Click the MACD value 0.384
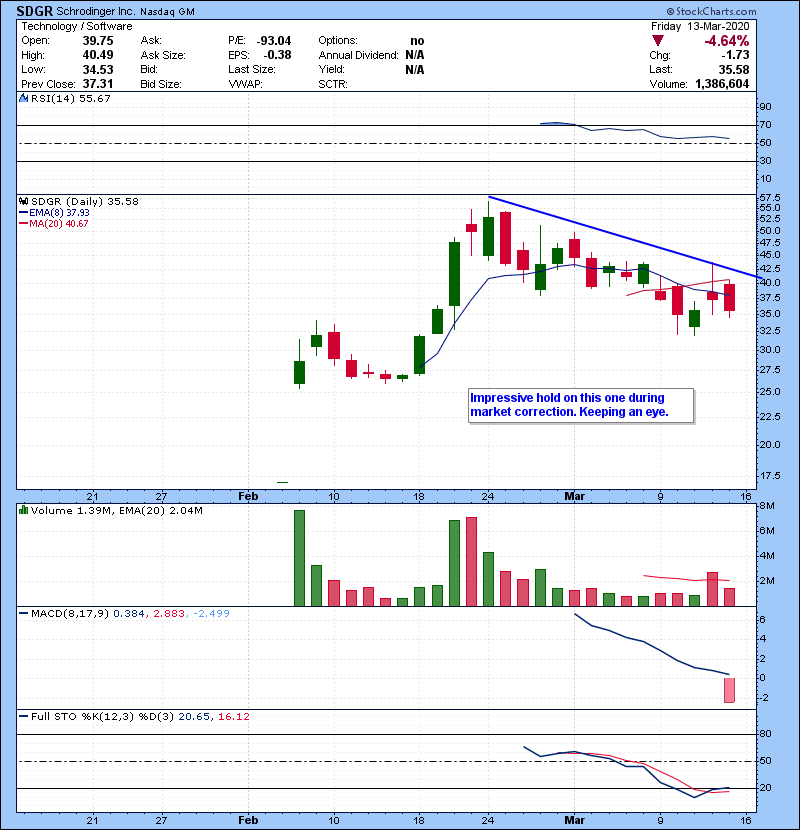 129,614
